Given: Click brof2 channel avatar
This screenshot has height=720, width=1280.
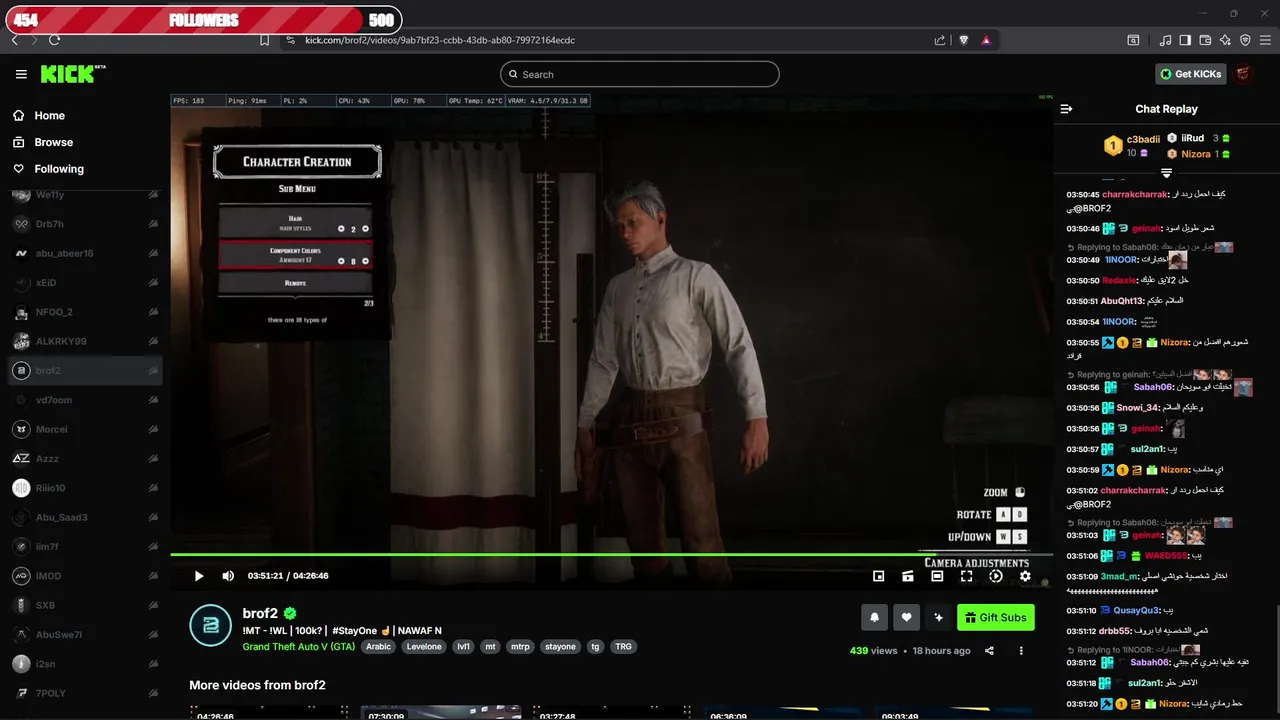Looking at the screenshot, I should [x=211, y=624].
